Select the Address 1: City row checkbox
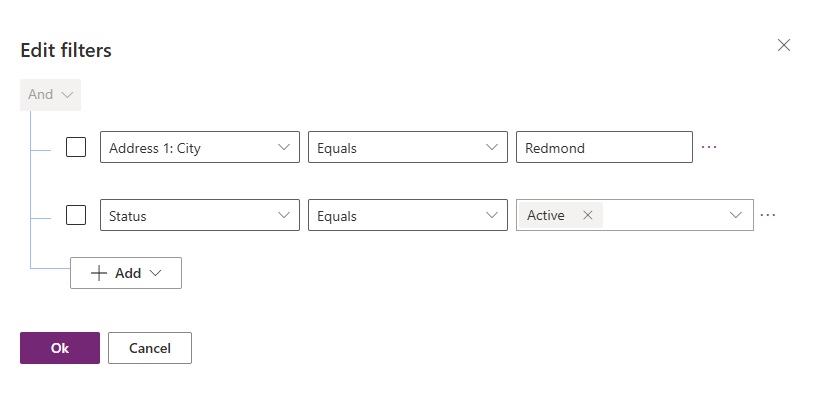 [76, 147]
